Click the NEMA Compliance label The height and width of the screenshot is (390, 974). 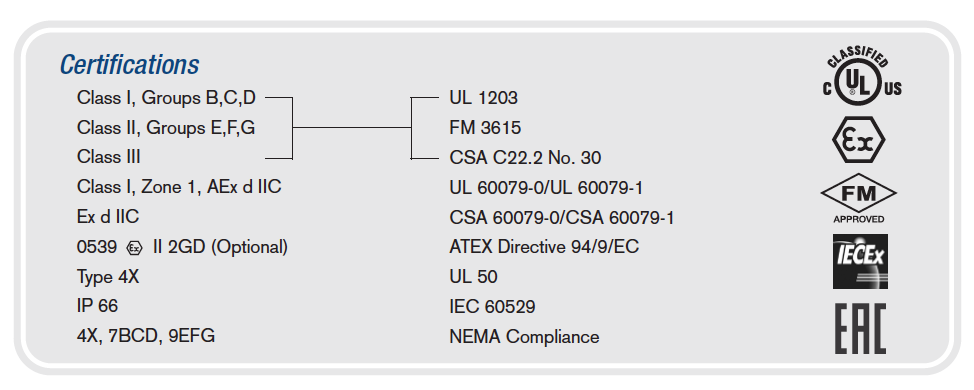tap(524, 337)
